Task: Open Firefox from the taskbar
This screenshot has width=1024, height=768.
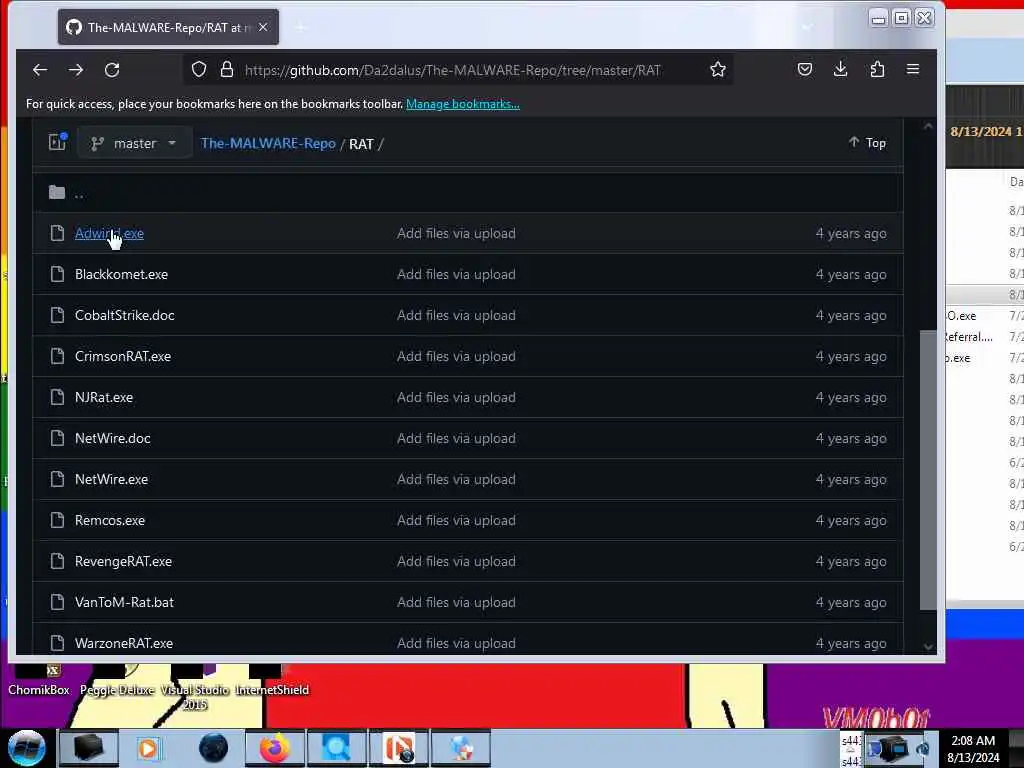Action: click(x=274, y=748)
